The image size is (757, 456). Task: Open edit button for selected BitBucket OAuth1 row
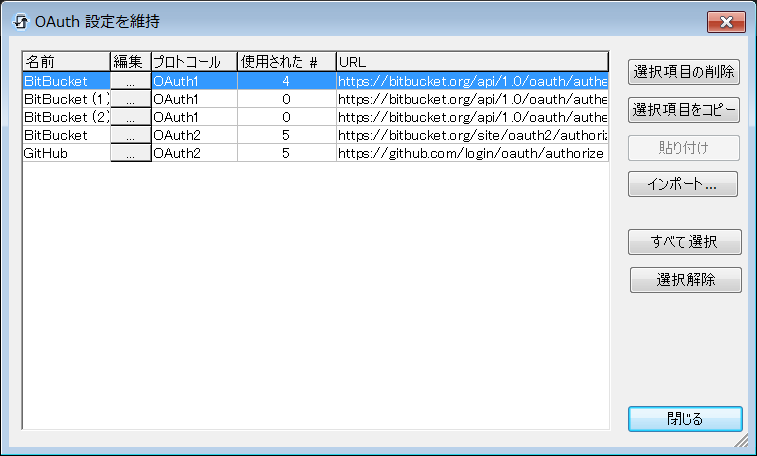coord(130,81)
